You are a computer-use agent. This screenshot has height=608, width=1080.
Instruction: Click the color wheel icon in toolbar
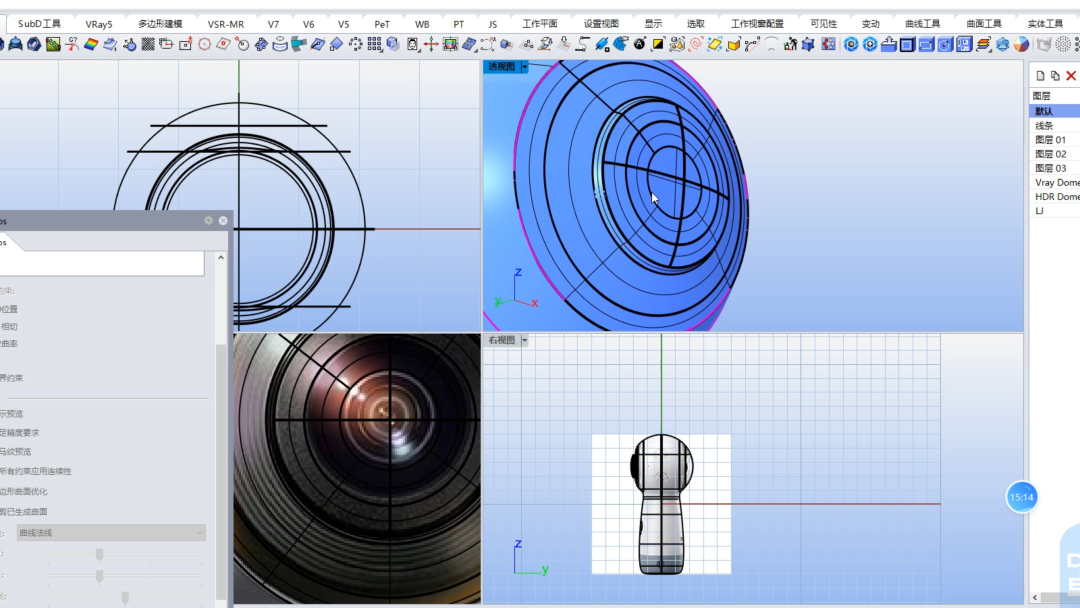1021,45
